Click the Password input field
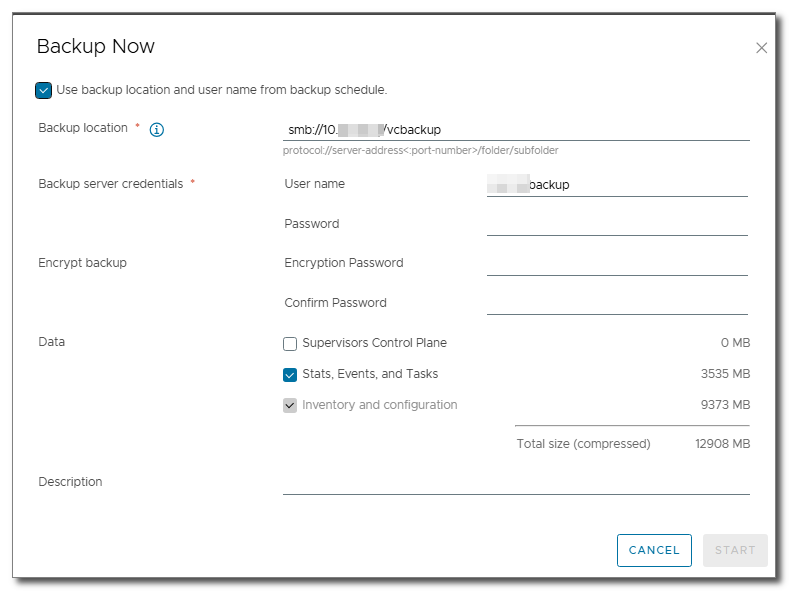 click(x=616, y=224)
